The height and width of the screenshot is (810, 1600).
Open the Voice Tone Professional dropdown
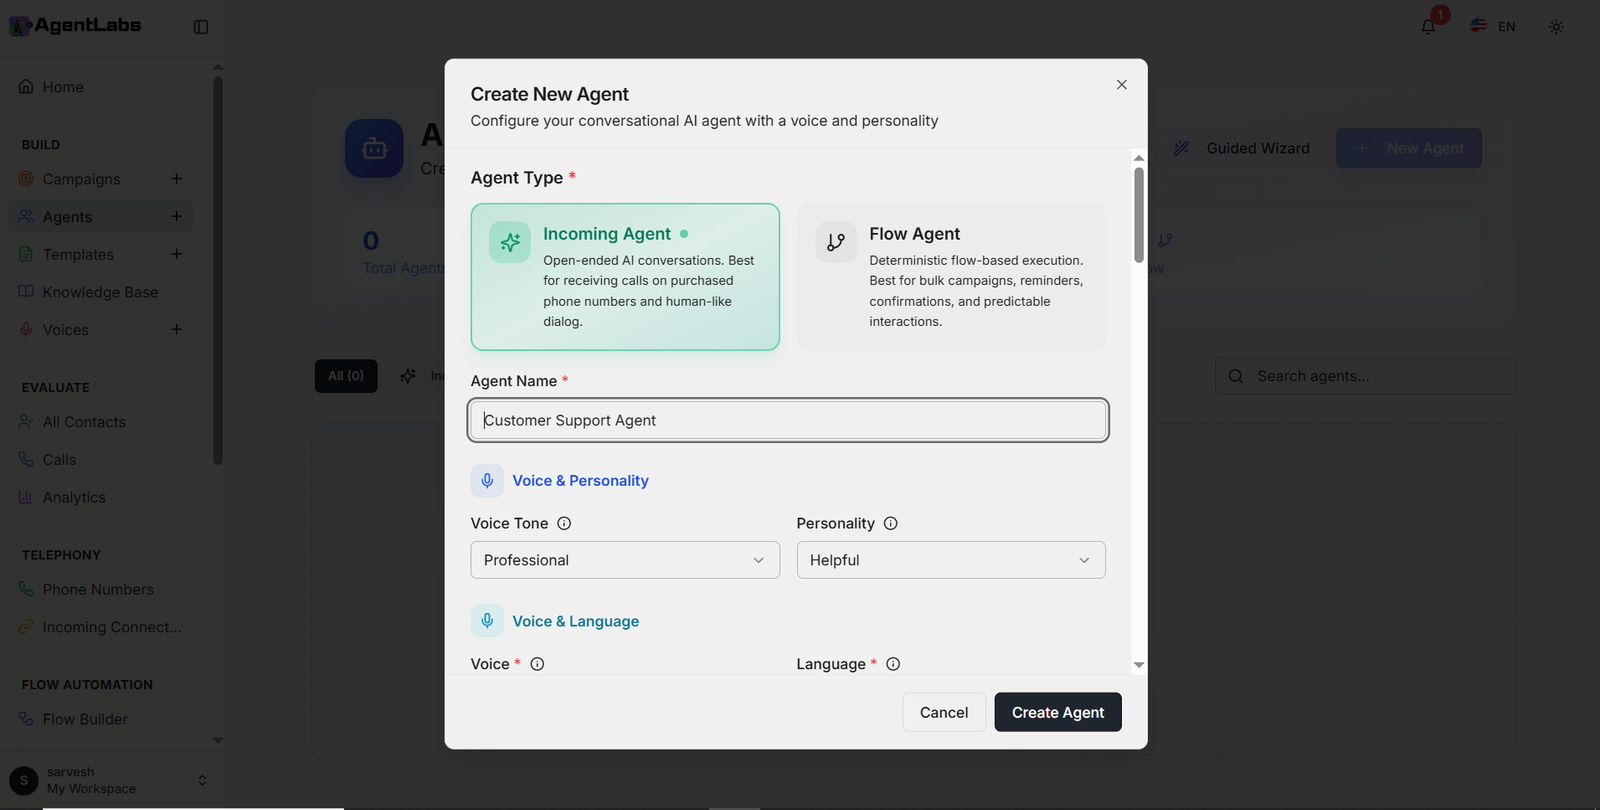click(x=625, y=560)
